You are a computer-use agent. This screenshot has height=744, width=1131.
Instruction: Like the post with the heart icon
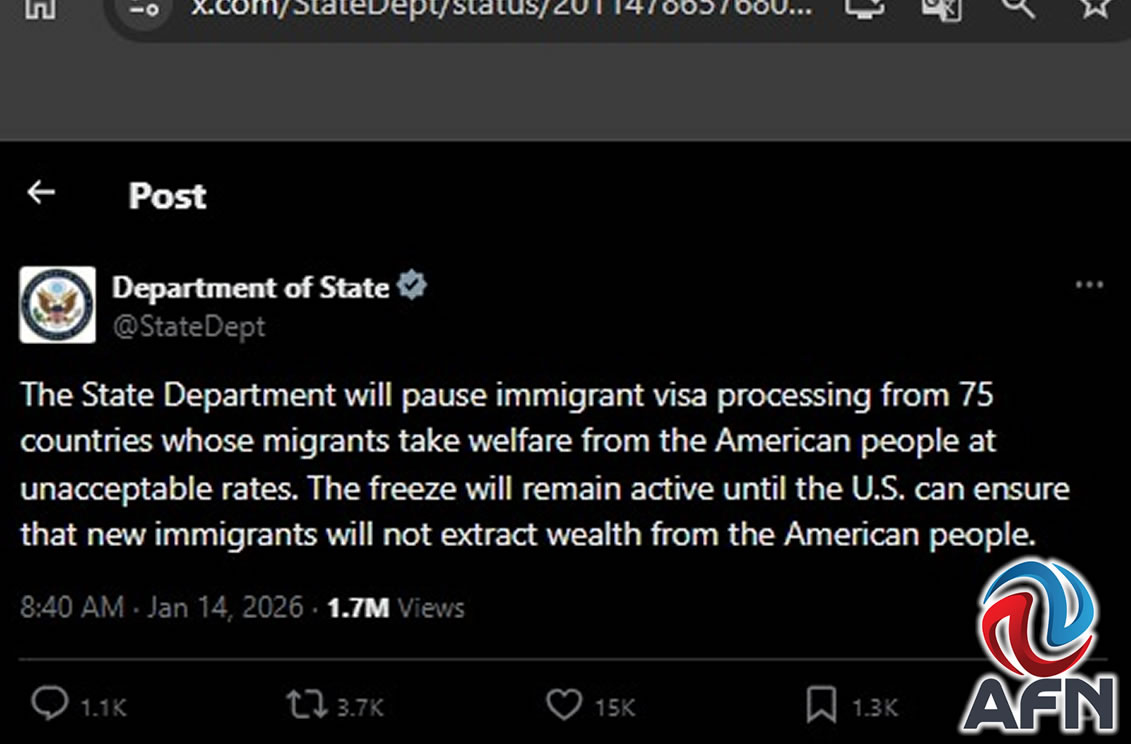[x=565, y=705]
